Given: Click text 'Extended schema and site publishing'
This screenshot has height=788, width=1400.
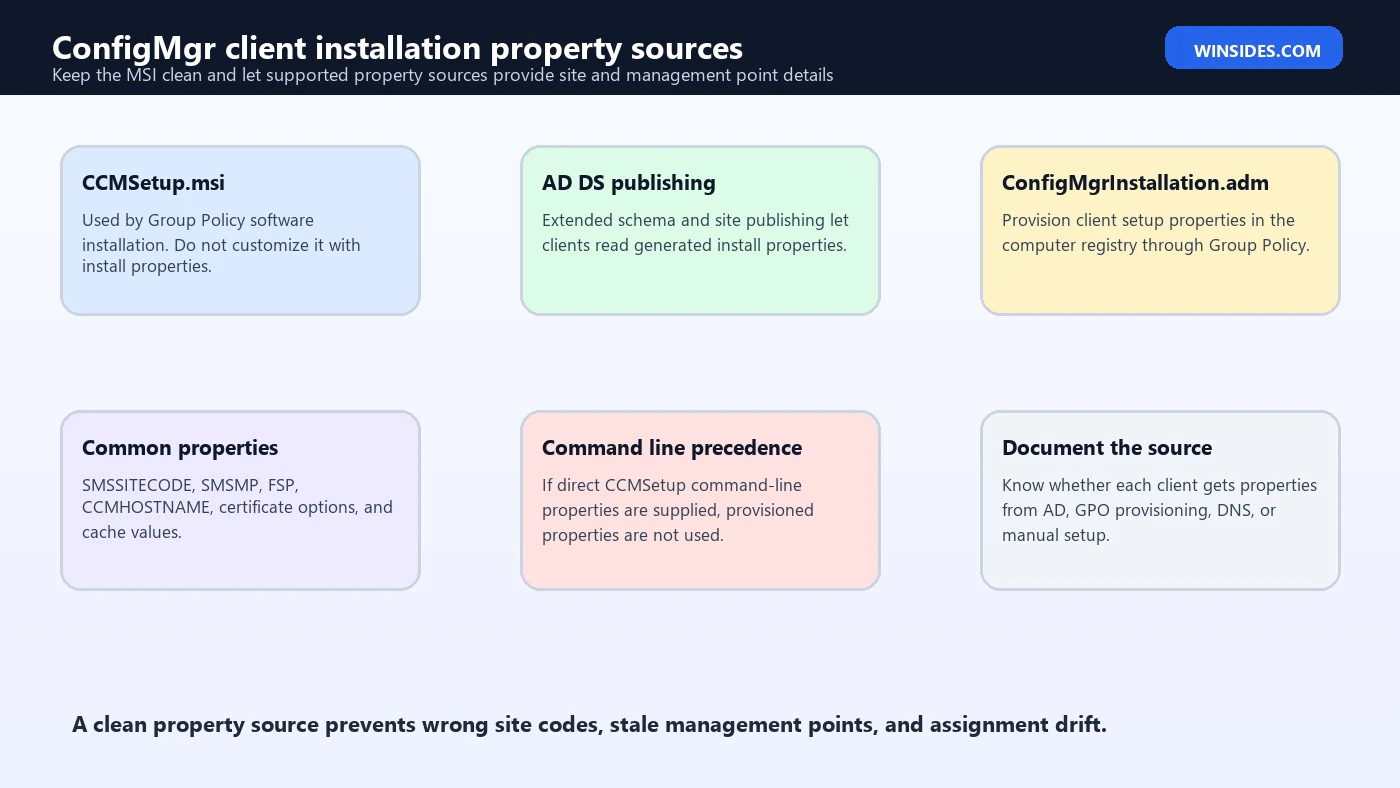Looking at the screenshot, I should coord(695,232).
